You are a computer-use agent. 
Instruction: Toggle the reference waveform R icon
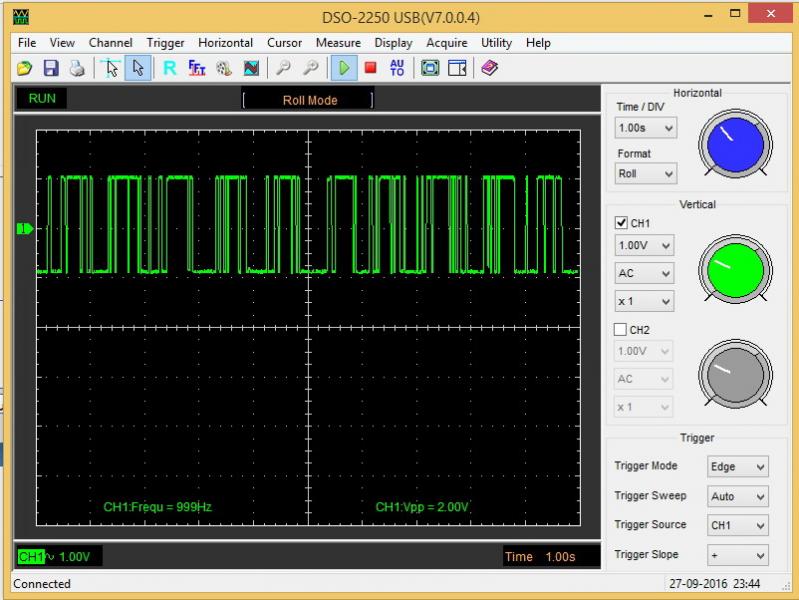[170, 68]
